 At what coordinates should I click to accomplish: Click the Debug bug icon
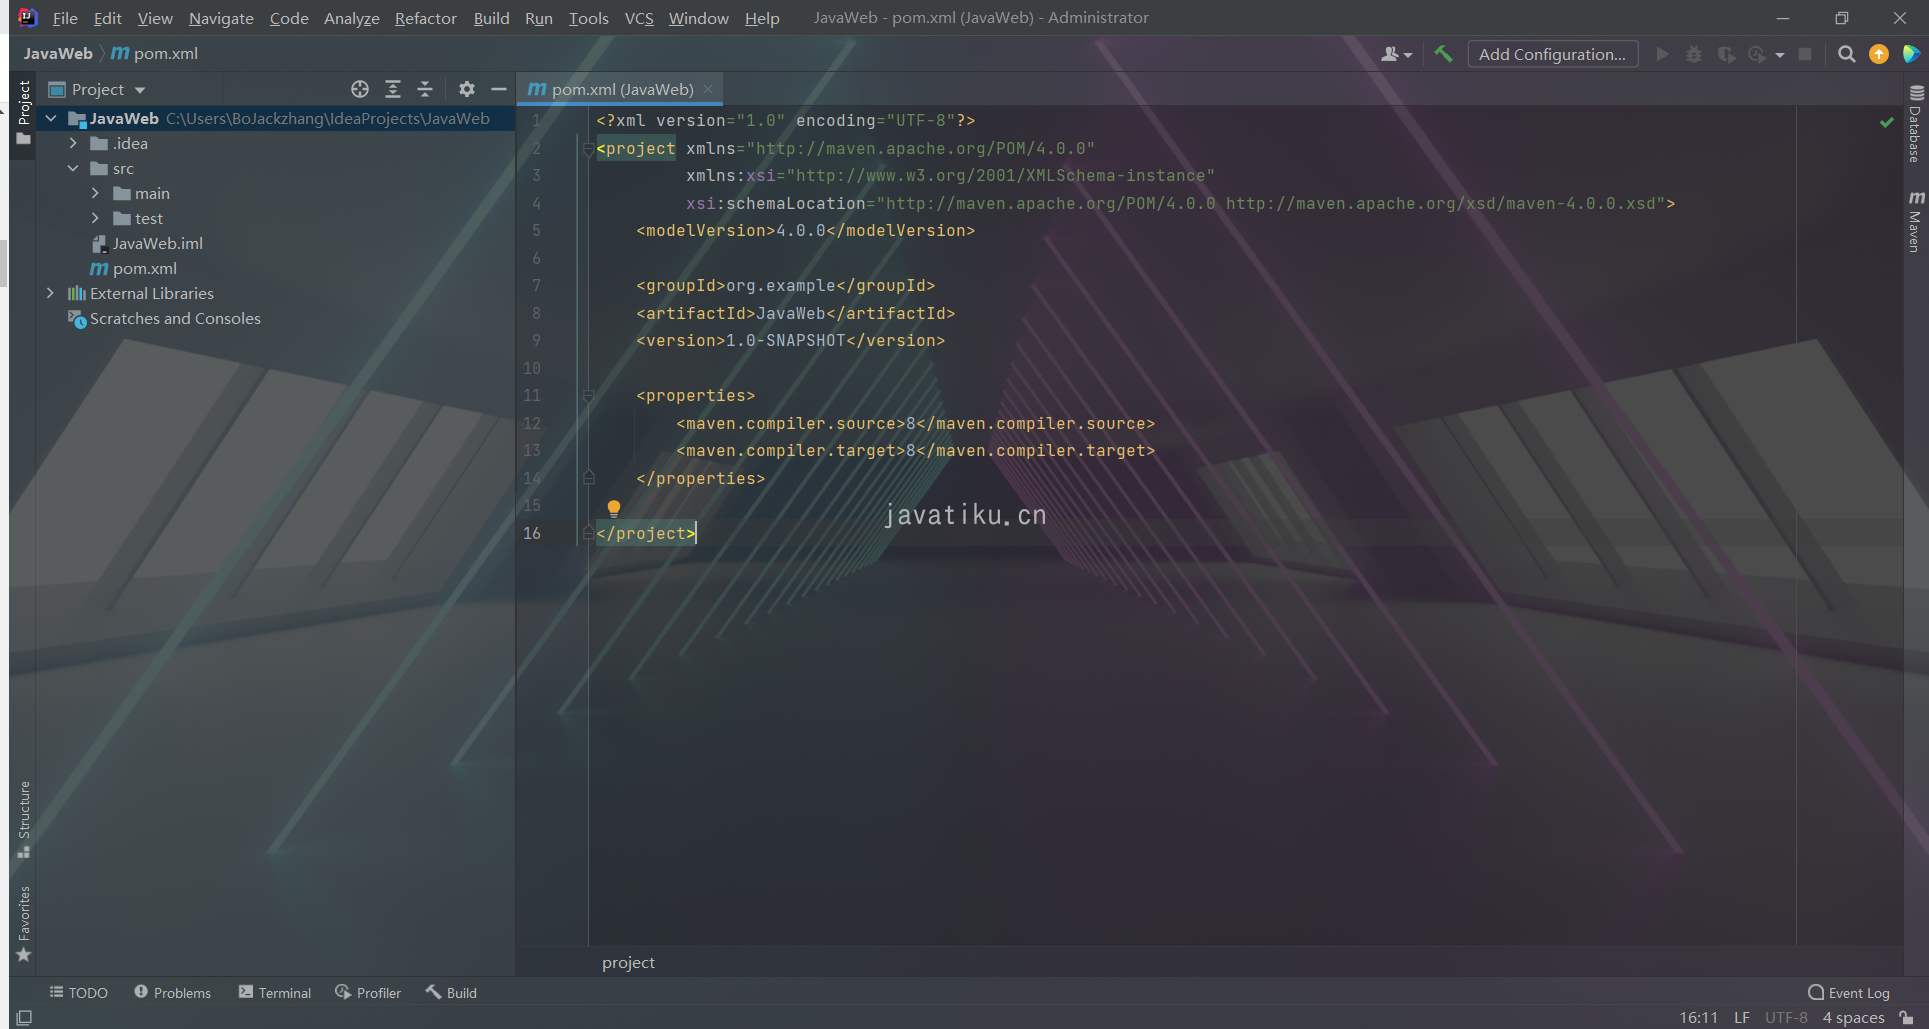(x=1694, y=54)
